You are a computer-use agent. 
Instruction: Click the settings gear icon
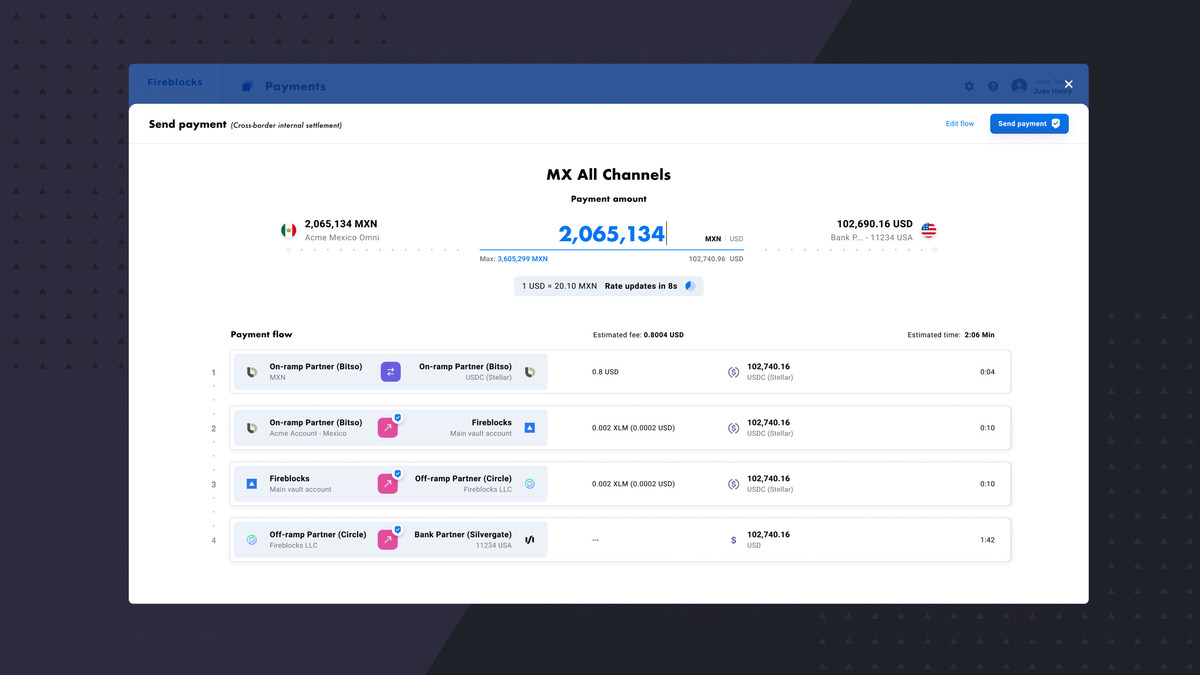click(x=969, y=86)
